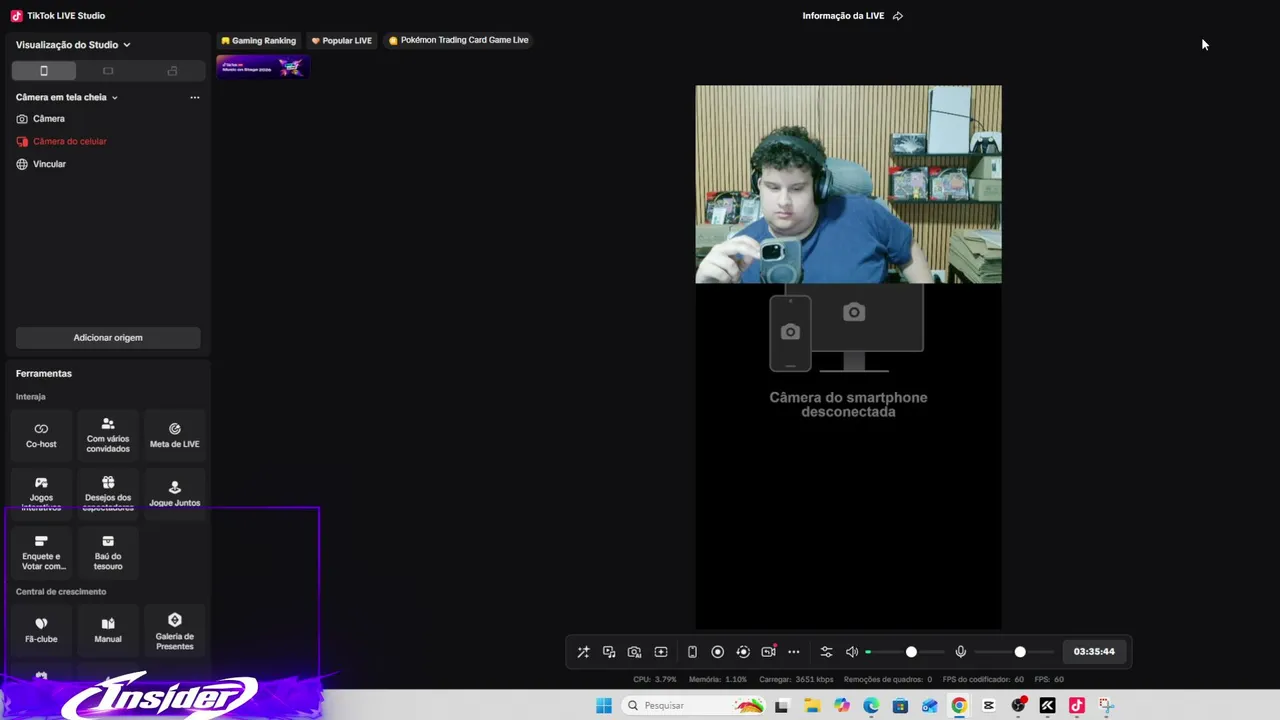Expand Visualização do Studio dropdown
This screenshot has height=720, width=1280.
click(x=73, y=45)
